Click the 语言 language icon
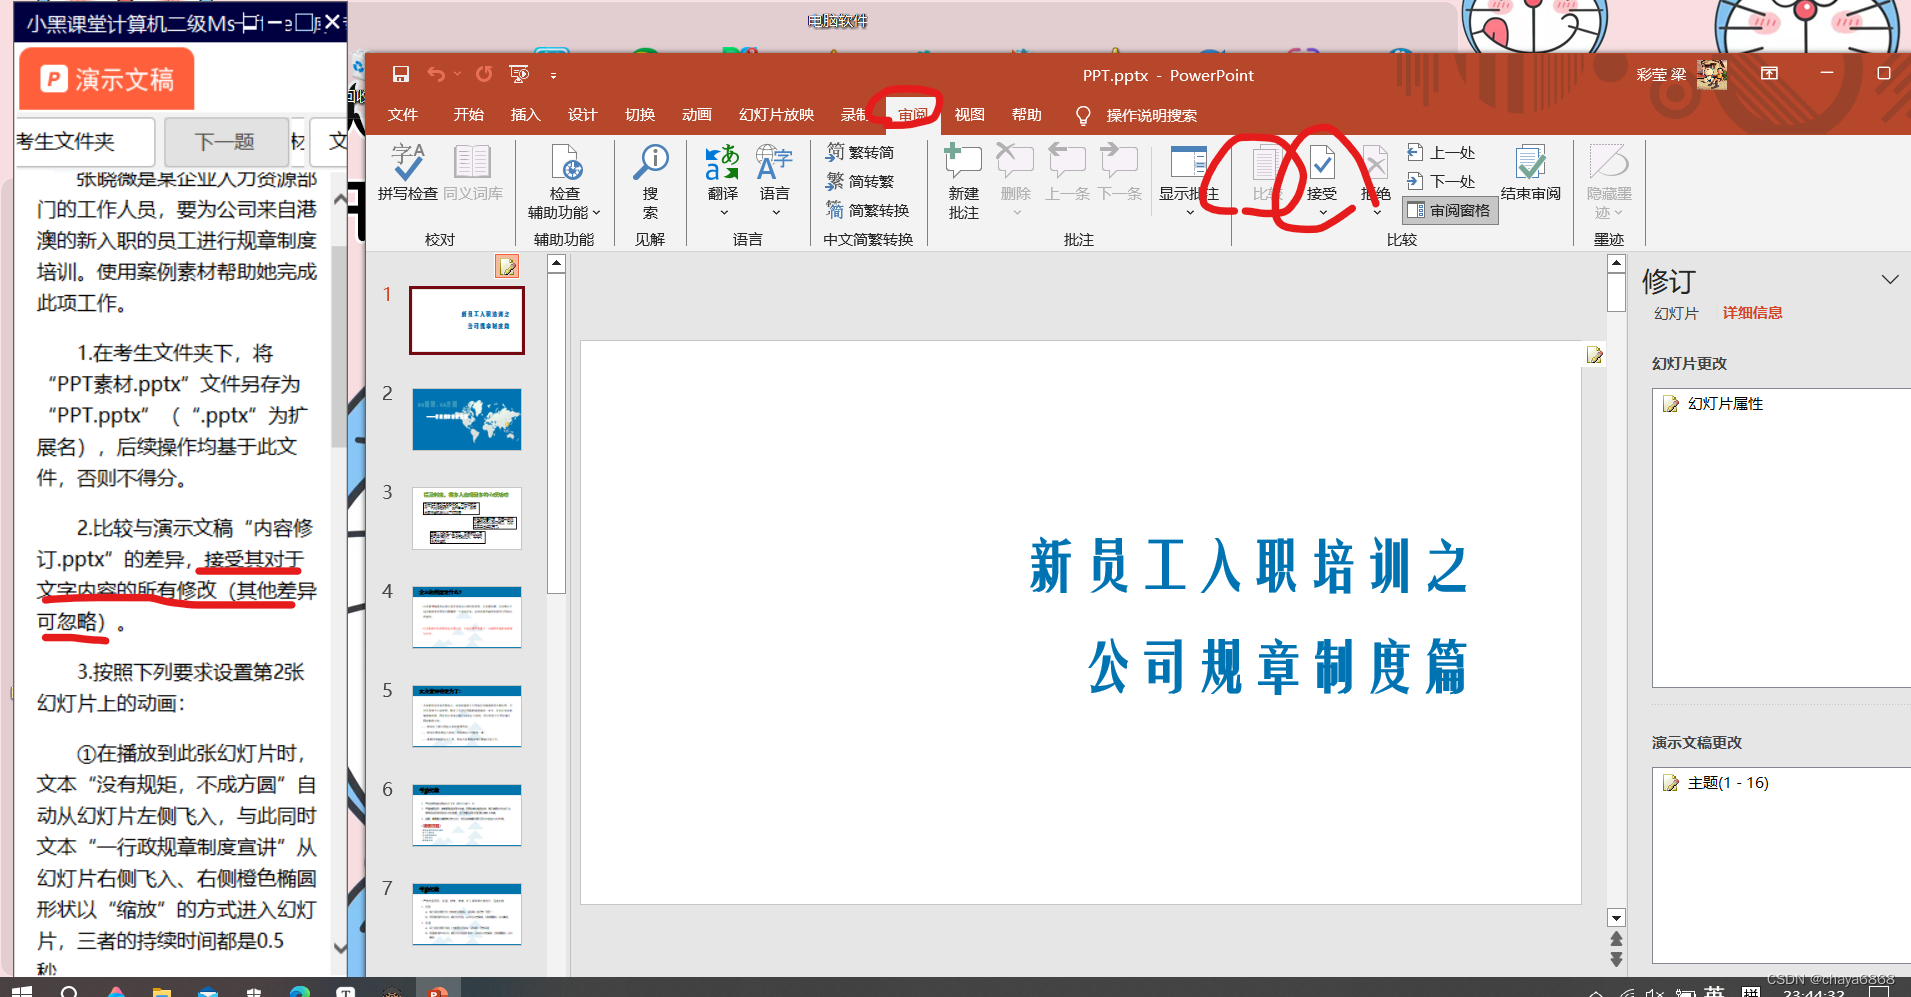 coord(774,163)
